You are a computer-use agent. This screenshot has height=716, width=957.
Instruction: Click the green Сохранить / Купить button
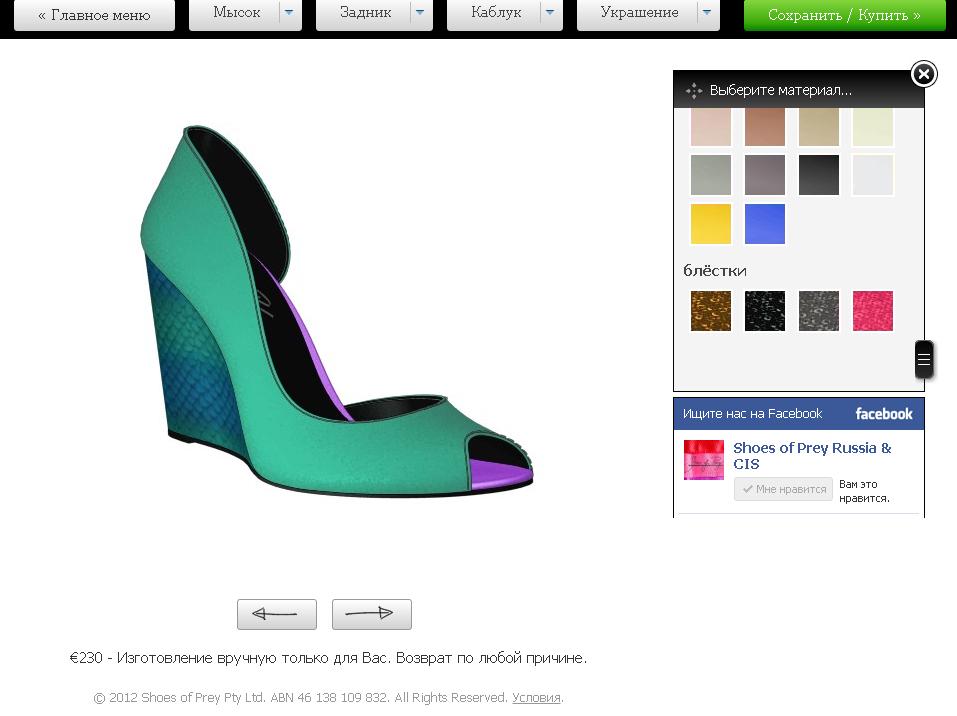[x=844, y=15]
